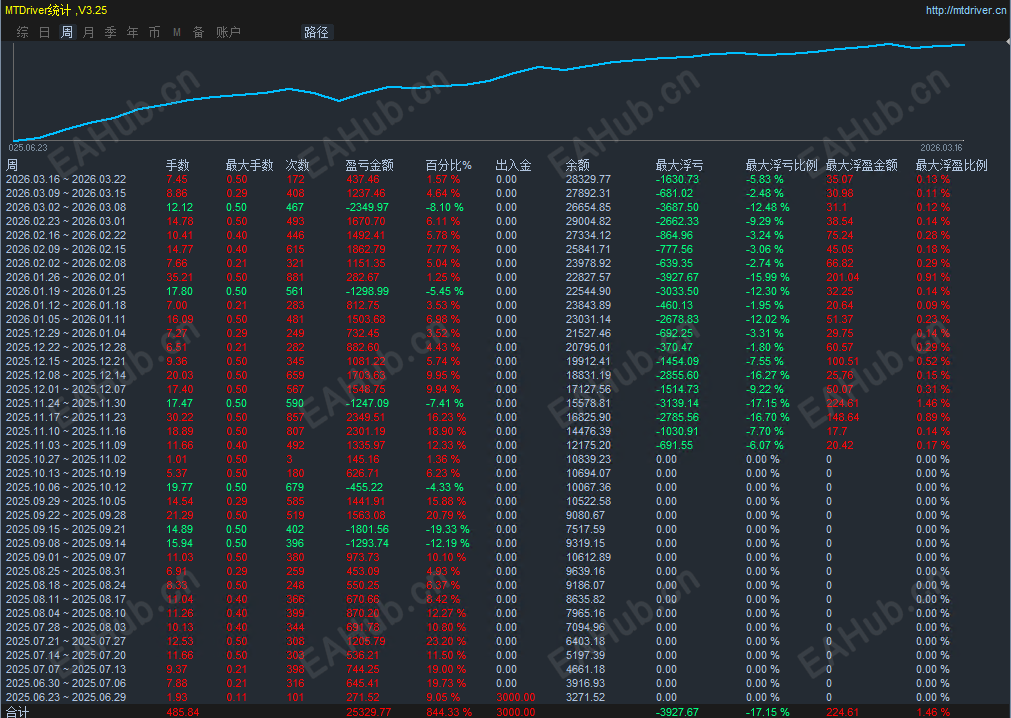Switch to the 综 summary tab
Viewport: 1011px width, 718px height.
tap(22, 32)
